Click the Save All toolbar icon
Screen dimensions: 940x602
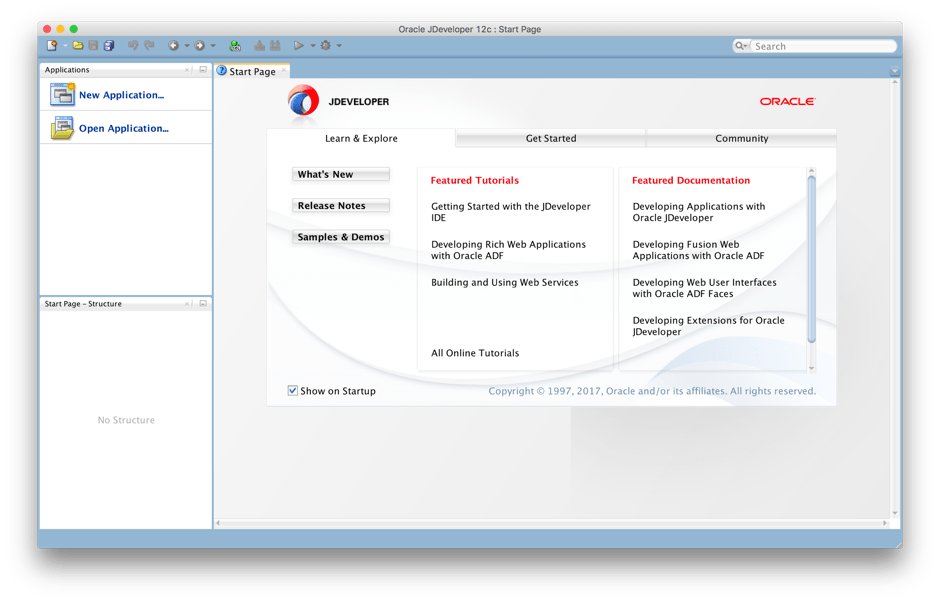click(109, 46)
